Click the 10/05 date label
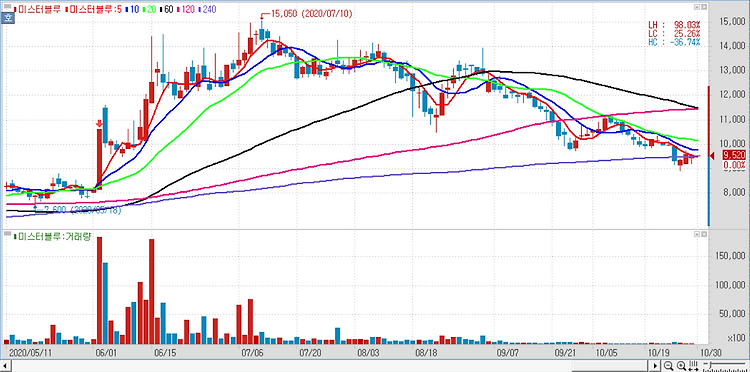 coord(607,352)
